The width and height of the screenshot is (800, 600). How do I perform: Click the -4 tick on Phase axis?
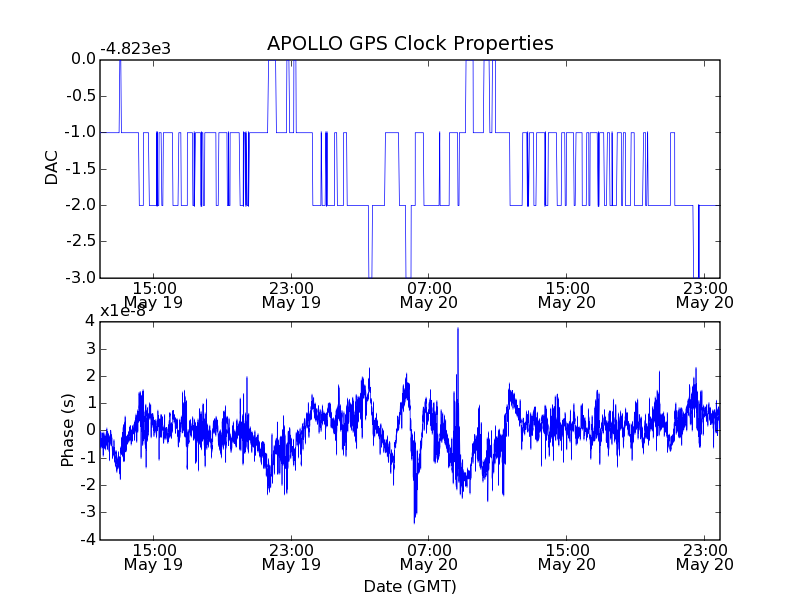pyautogui.click(x=88, y=539)
